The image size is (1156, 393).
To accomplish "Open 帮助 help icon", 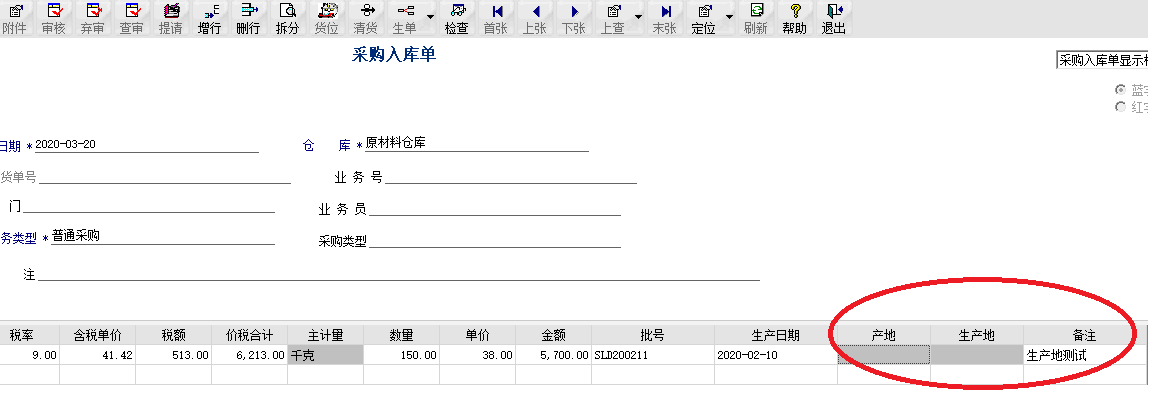I will (x=795, y=18).
